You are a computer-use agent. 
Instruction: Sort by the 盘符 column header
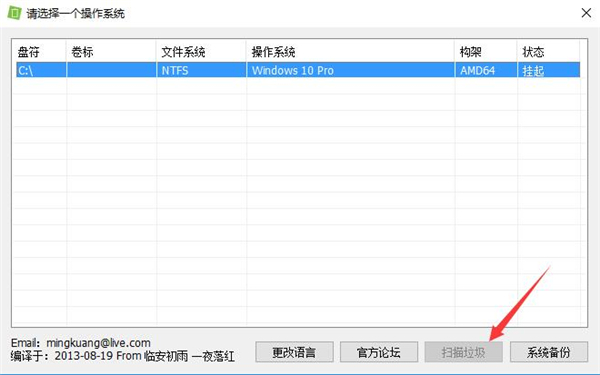click(x=41, y=52)
